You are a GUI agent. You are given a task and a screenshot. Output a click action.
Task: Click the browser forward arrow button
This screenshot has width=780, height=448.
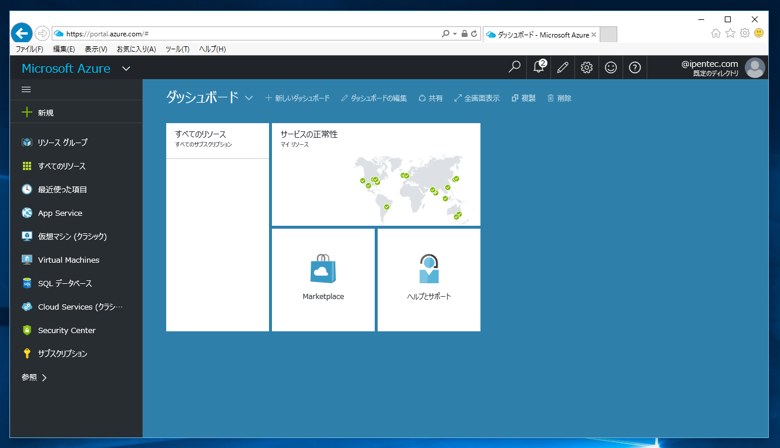42,33
